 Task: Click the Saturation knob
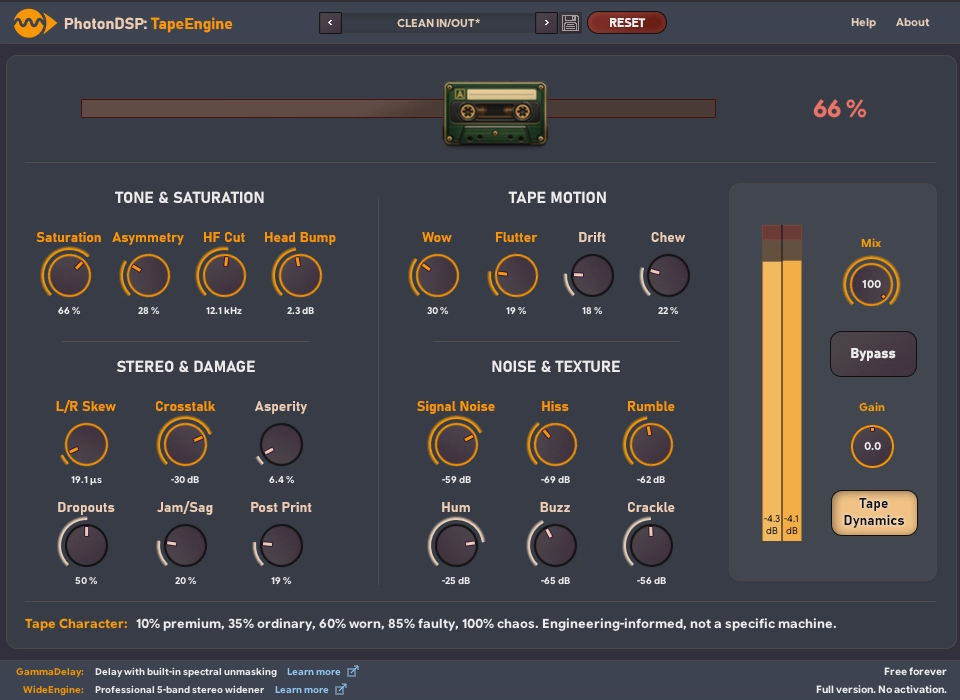69,276
